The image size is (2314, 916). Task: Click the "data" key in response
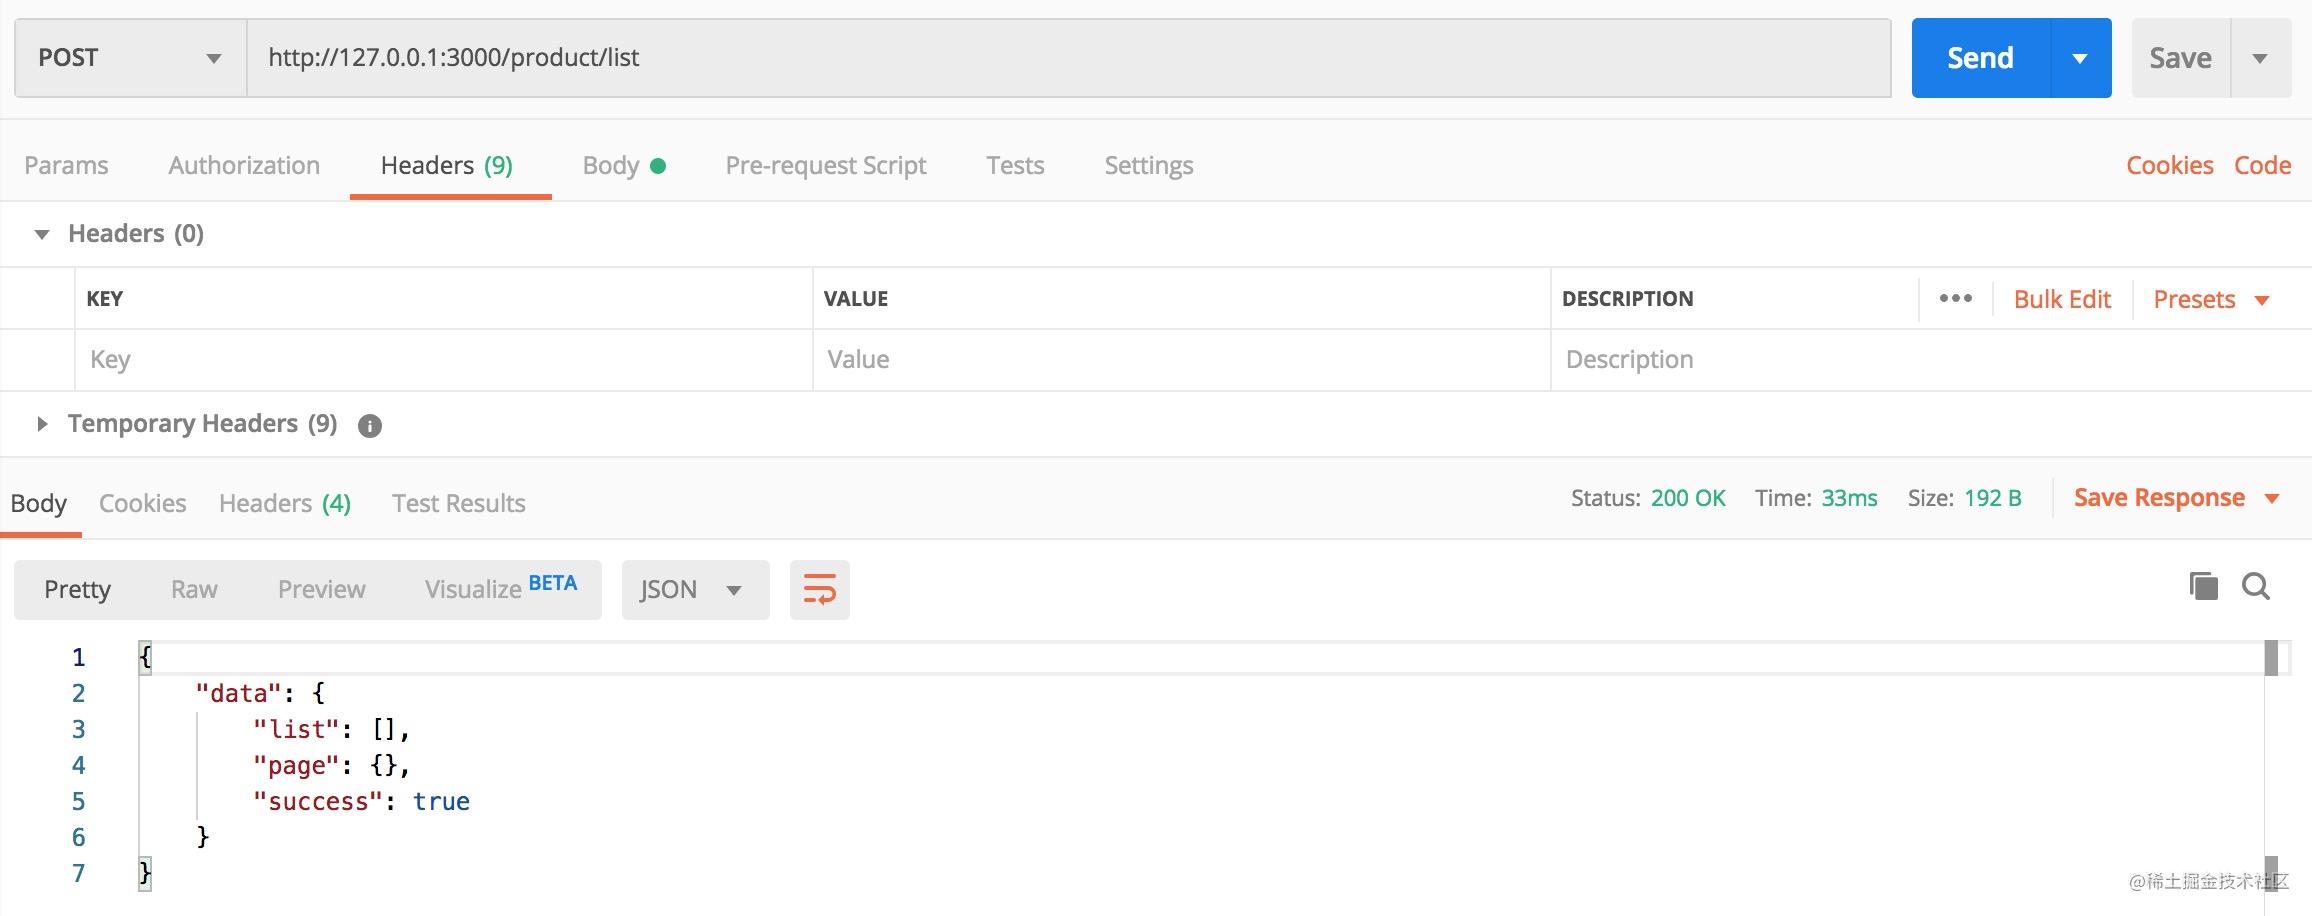coord(239,693)
